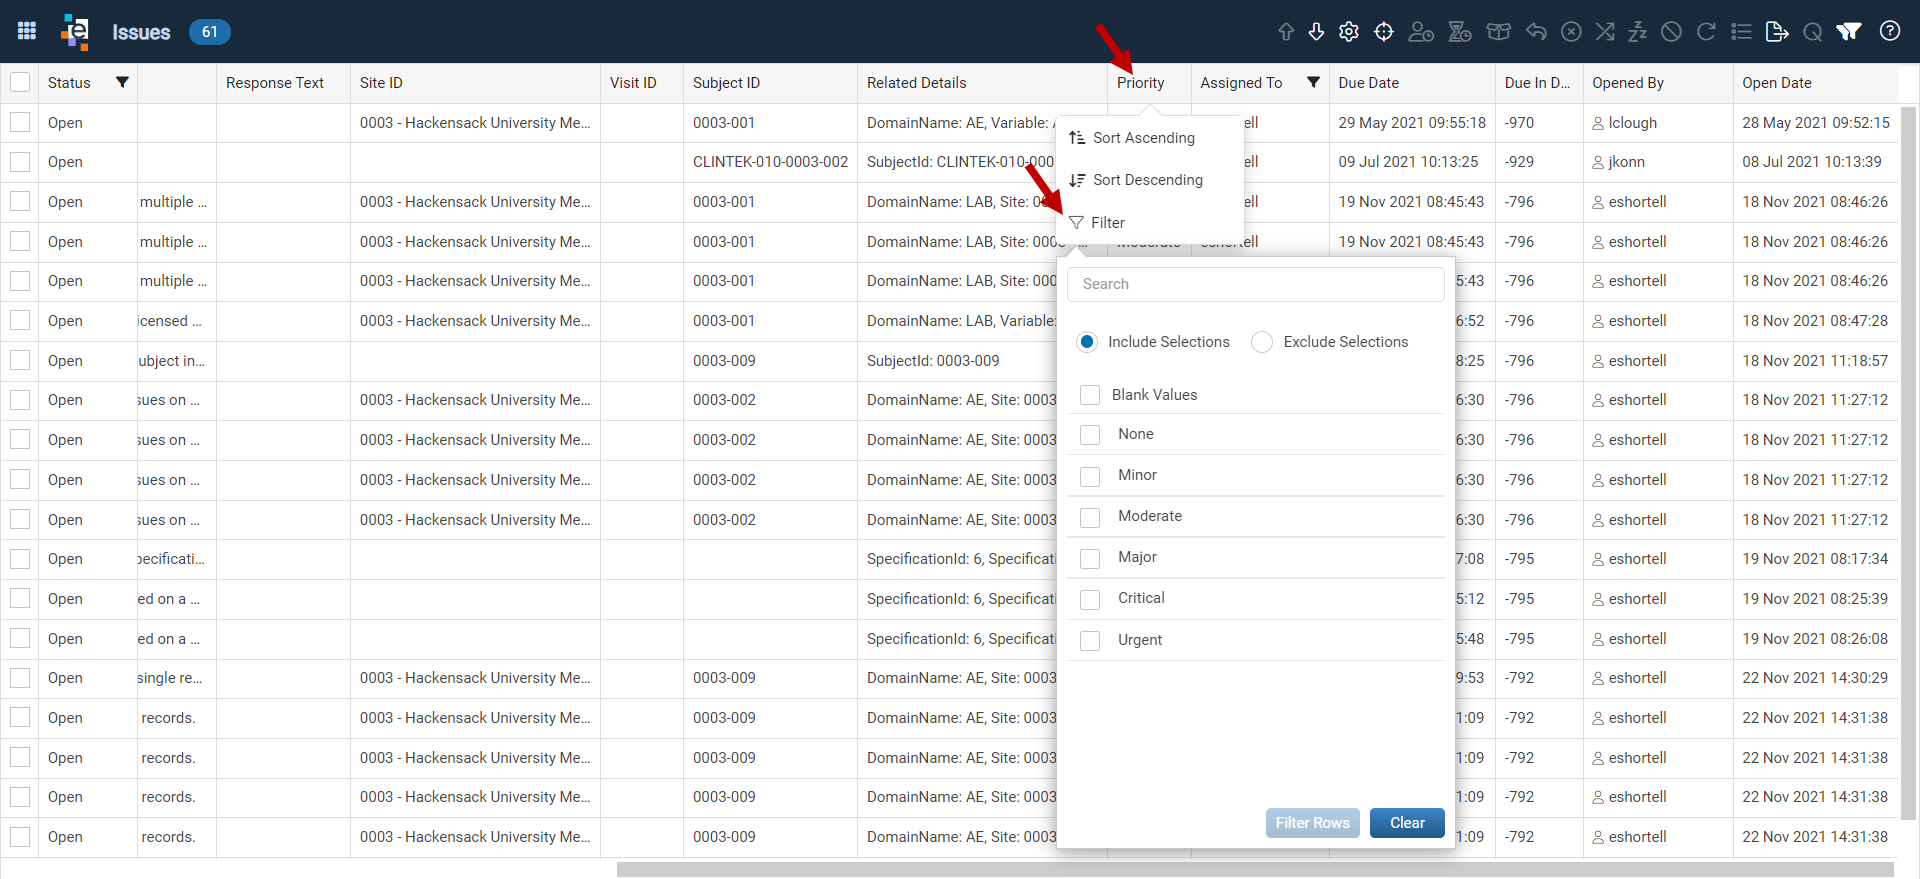Click the clockwise refresh arrow icon
This screenshot has width=1920, height=879.
1706,32
